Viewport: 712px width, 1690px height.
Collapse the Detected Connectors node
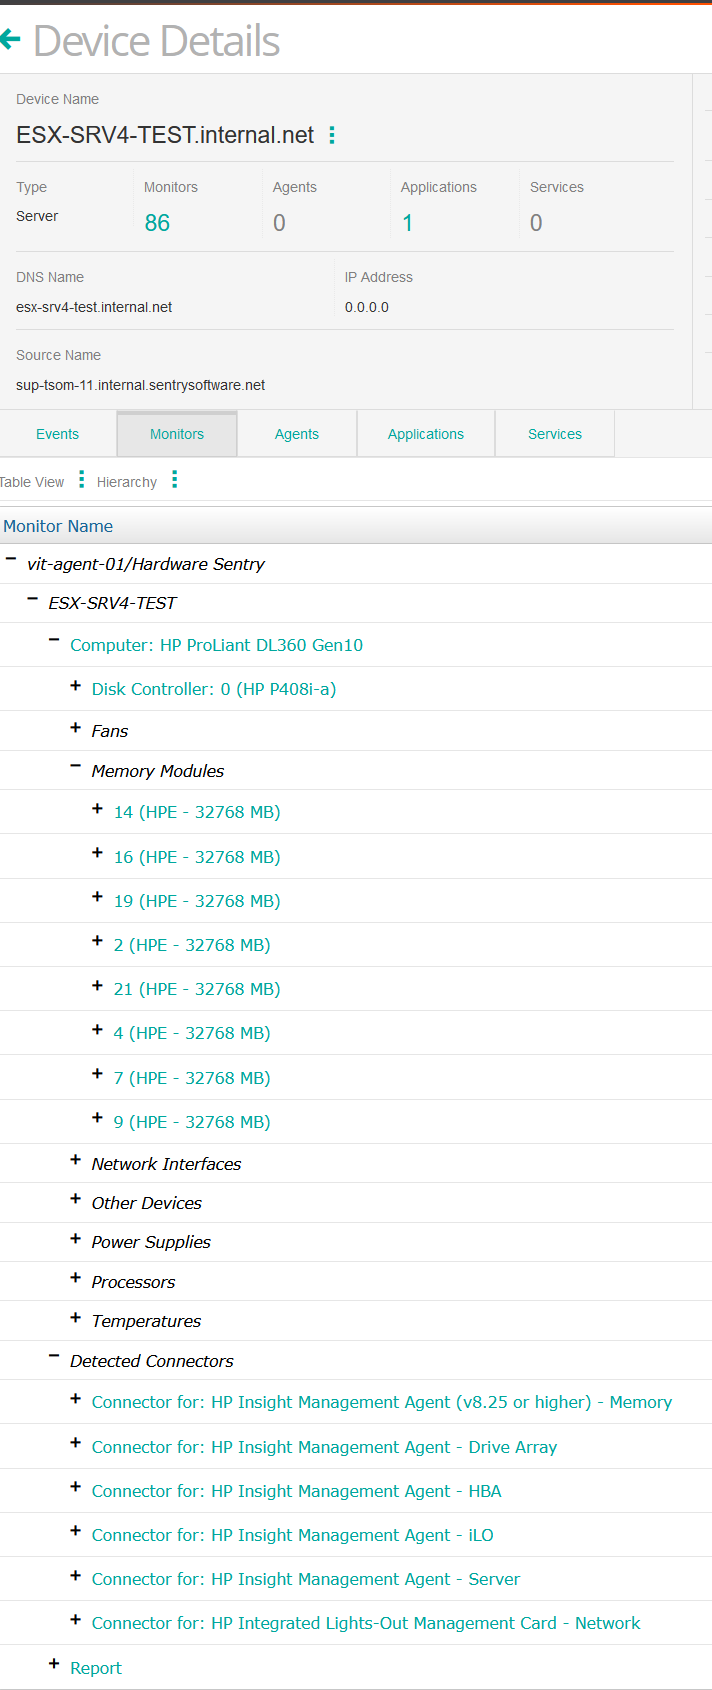pos(54,1357)
